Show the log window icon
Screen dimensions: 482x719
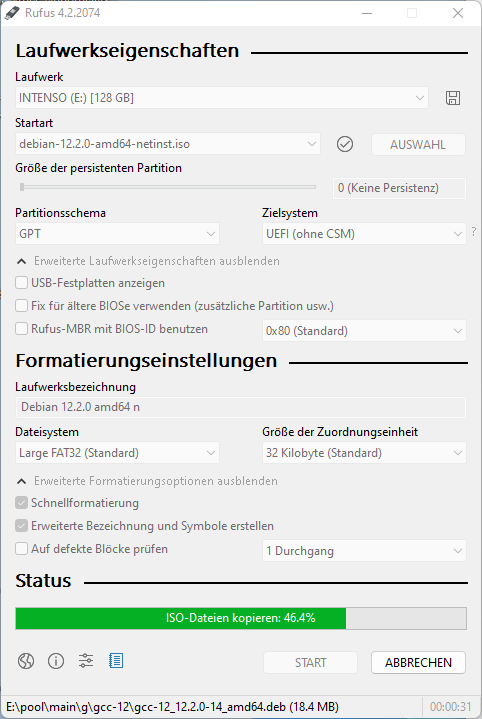[116, 661]
